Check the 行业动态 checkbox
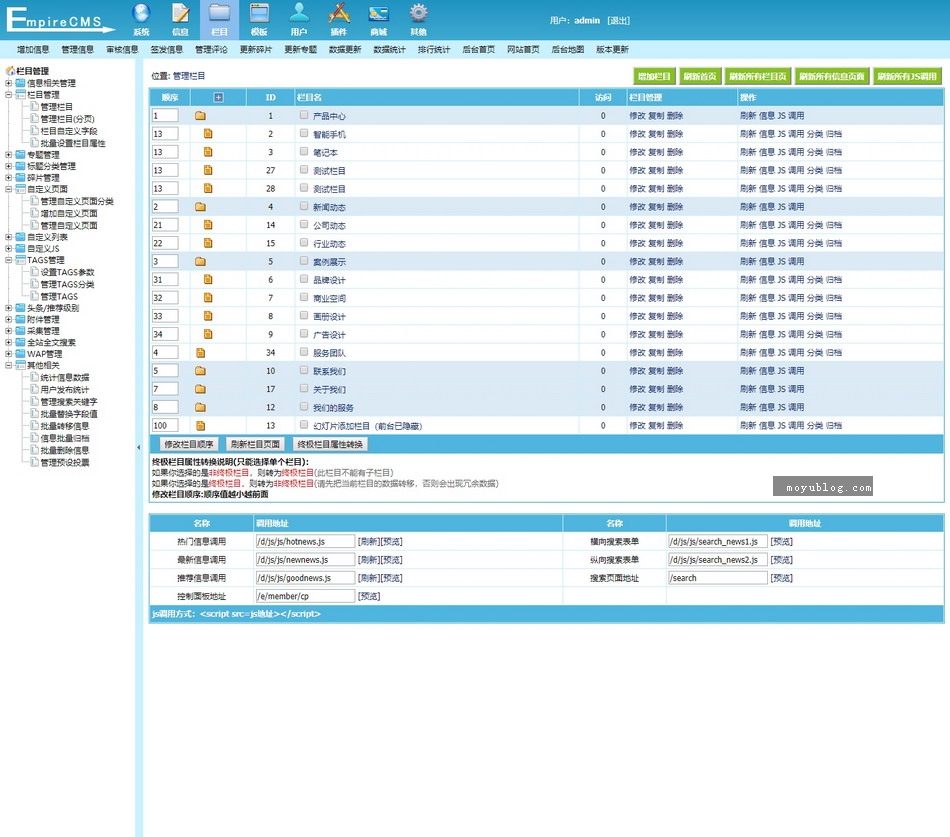Image resolution: width=950 pixels, height=837 pixels. (x=304, y=242)
